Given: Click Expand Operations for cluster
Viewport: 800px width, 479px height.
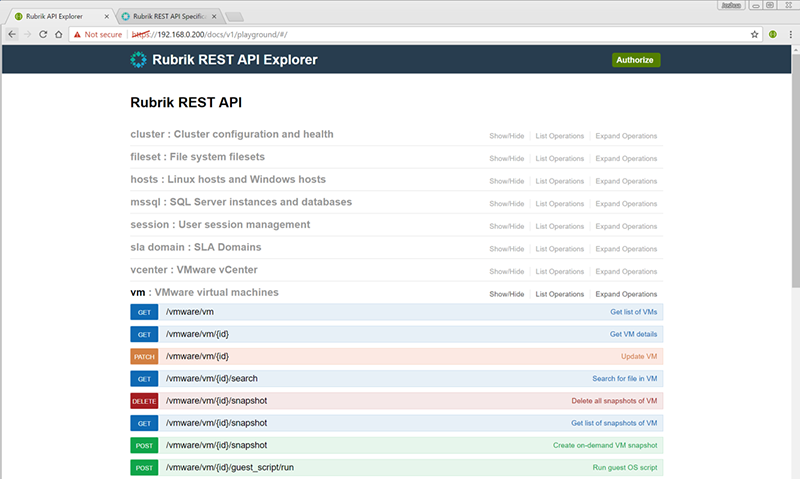Looking at the screenshot, I should [626, 136].
